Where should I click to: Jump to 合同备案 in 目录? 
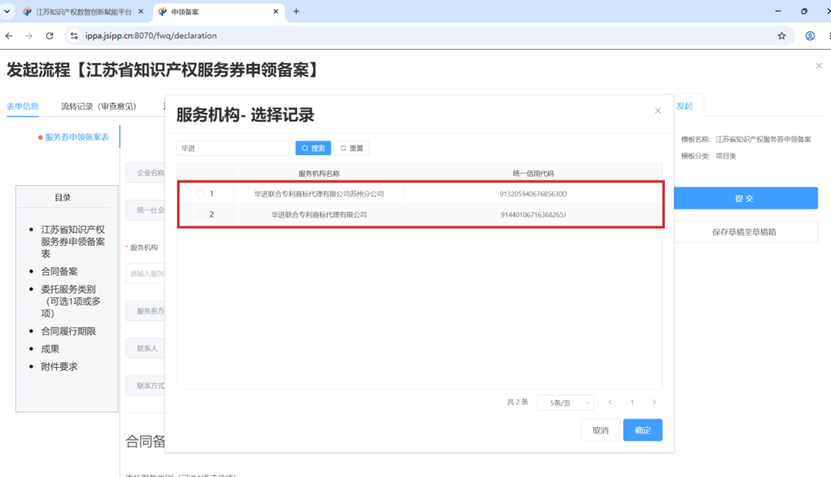tap(59, 271)
